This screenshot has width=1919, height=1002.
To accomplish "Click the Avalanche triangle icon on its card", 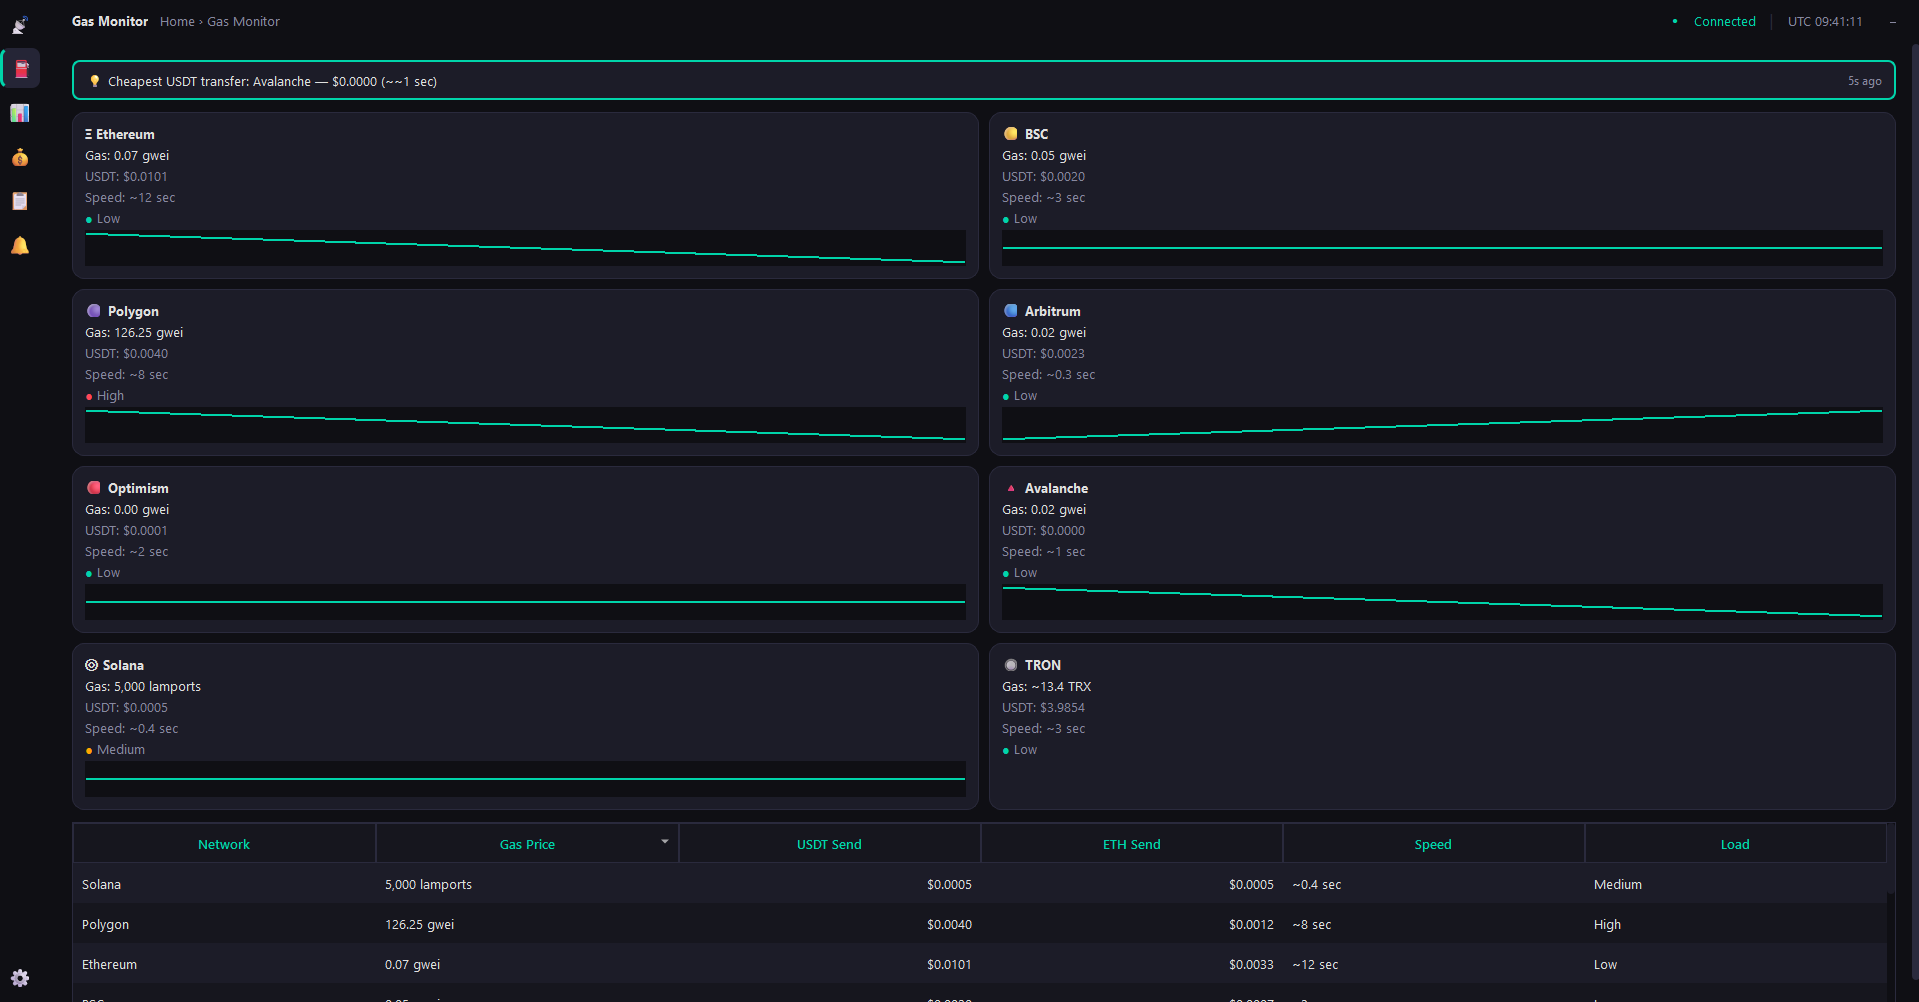I will point(1012,487).
